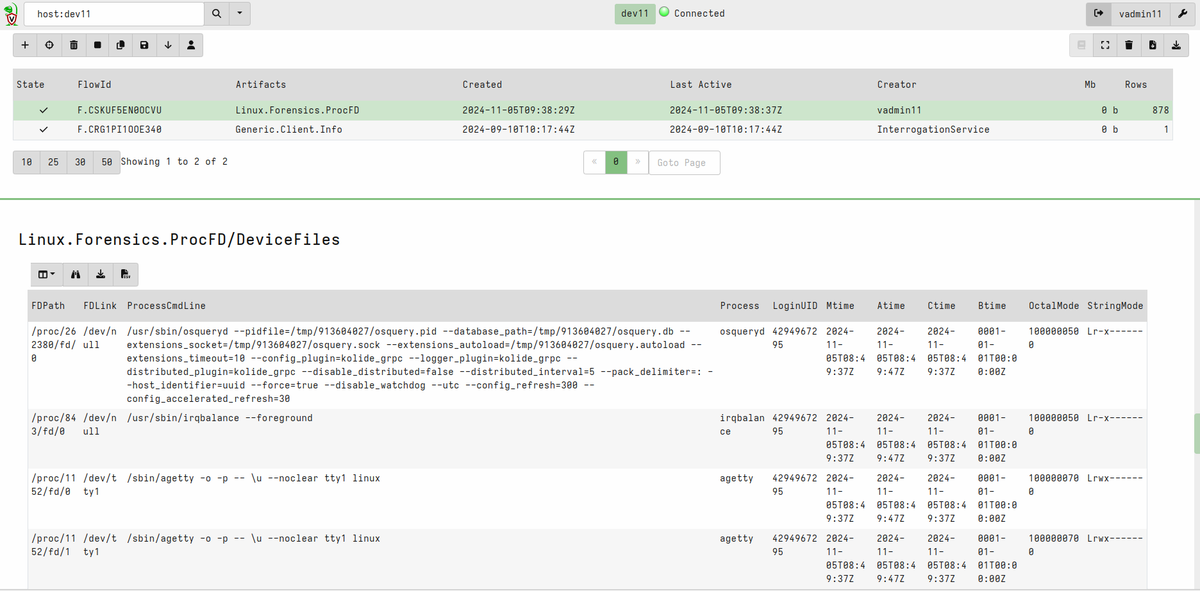Stop the collection with square icon
This screenshot has width=1200, height=591.
97,45
